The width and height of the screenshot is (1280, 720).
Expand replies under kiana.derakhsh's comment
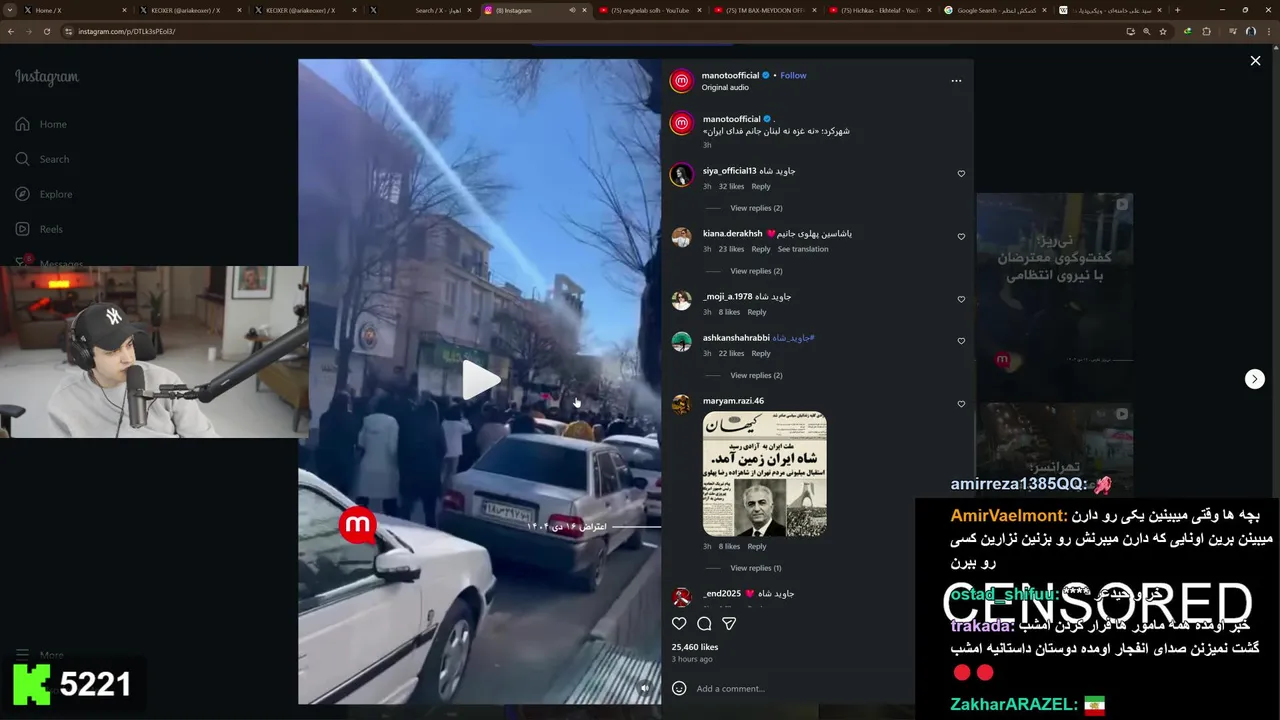pos(756,271)
